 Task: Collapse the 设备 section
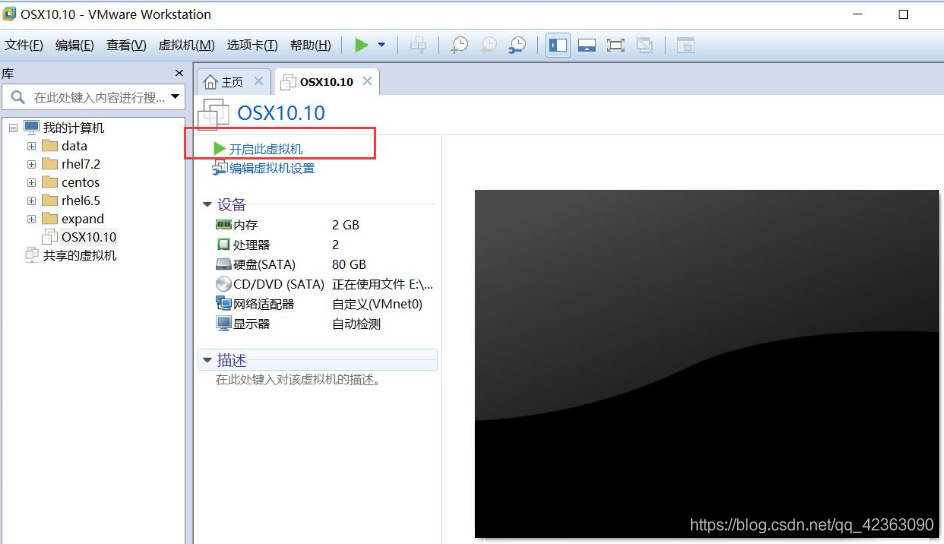click(207, 205)
